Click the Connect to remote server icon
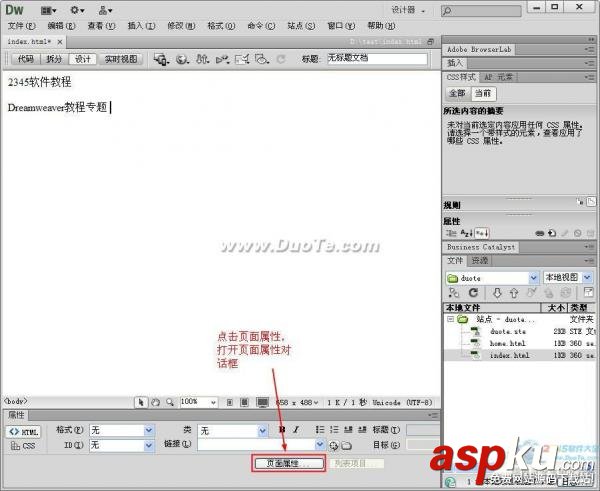The width and height of the screenshot is (600, 491). pos(454,293)
